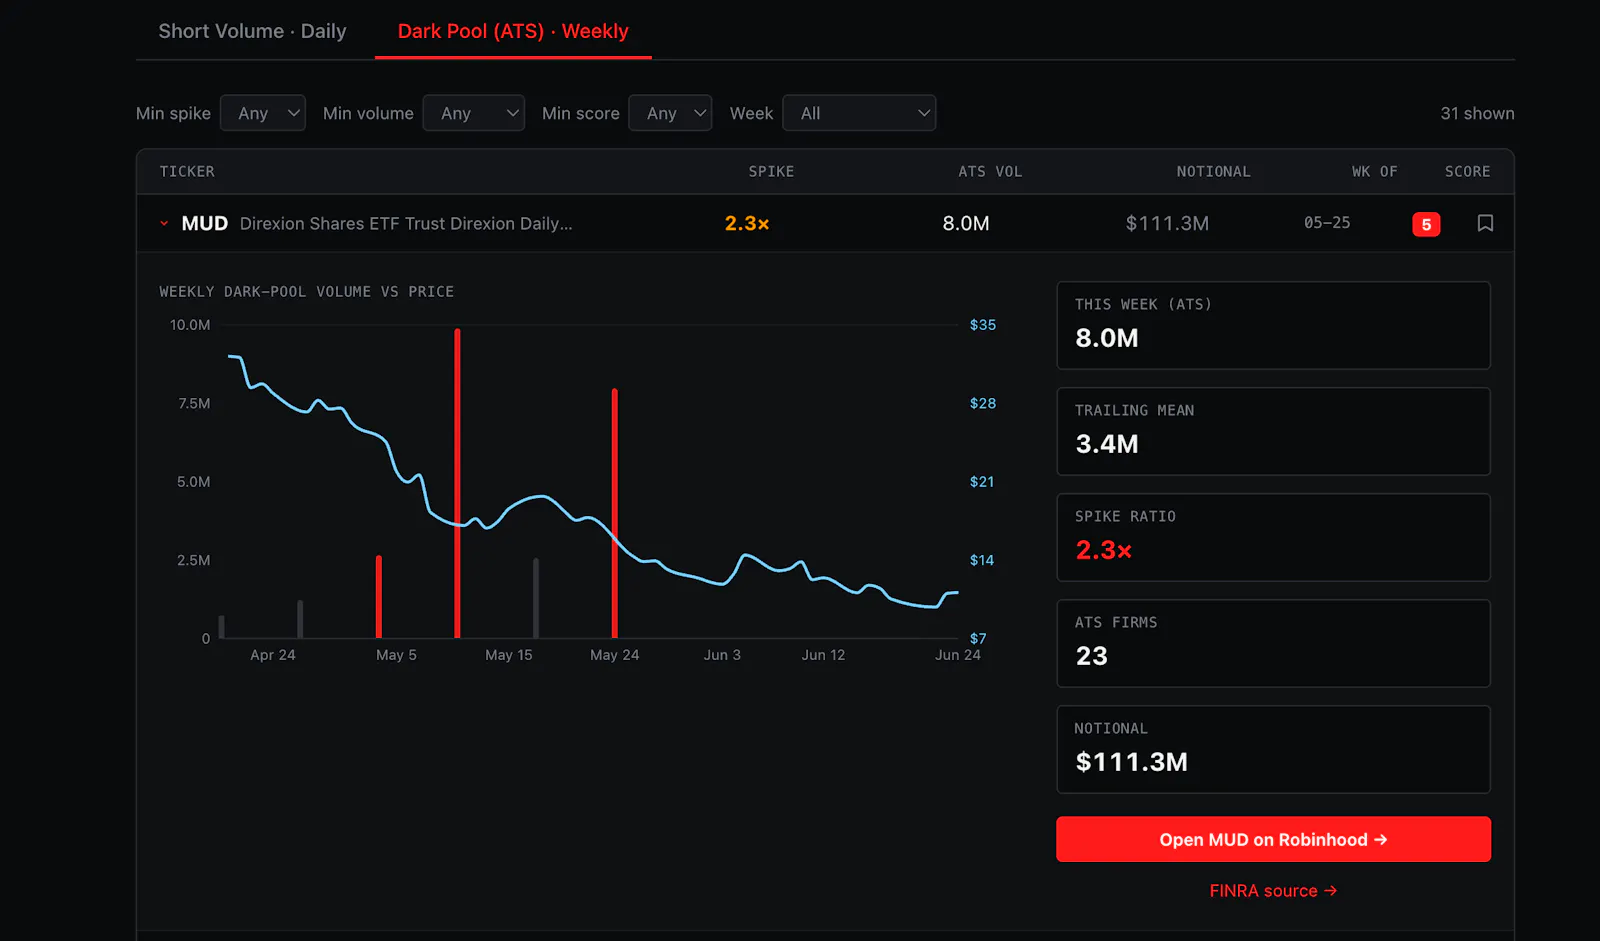
Task: Click the $111.3M notional cell in row
Action: pos(1167,223)
